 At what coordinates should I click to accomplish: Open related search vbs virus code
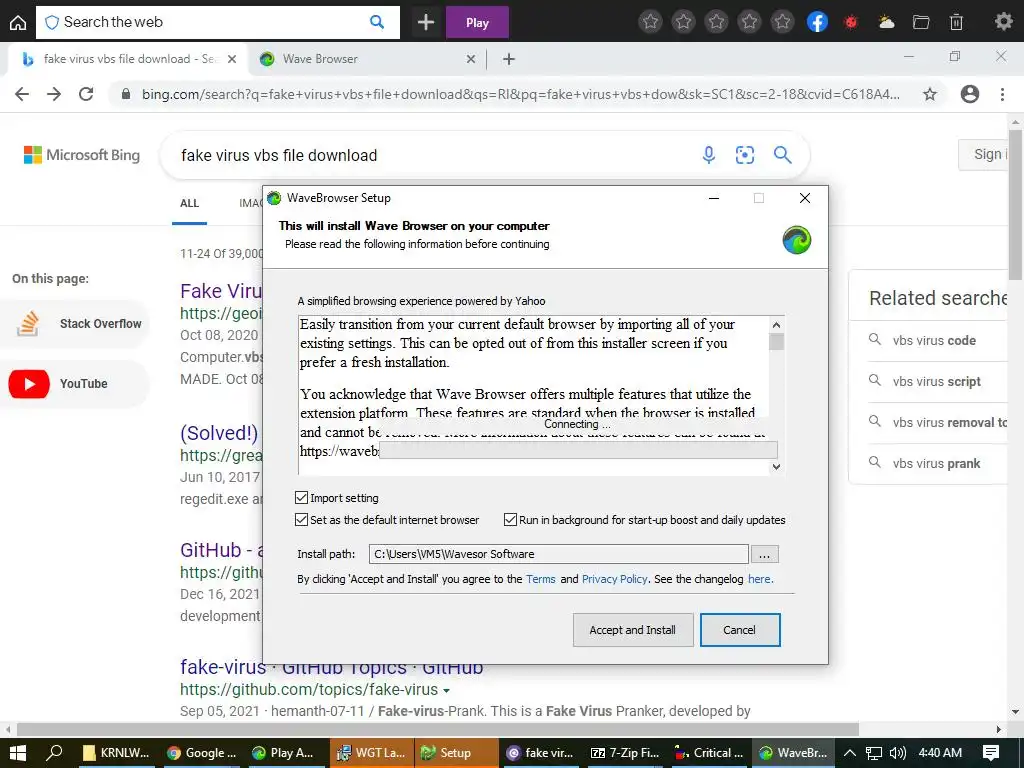934,340
